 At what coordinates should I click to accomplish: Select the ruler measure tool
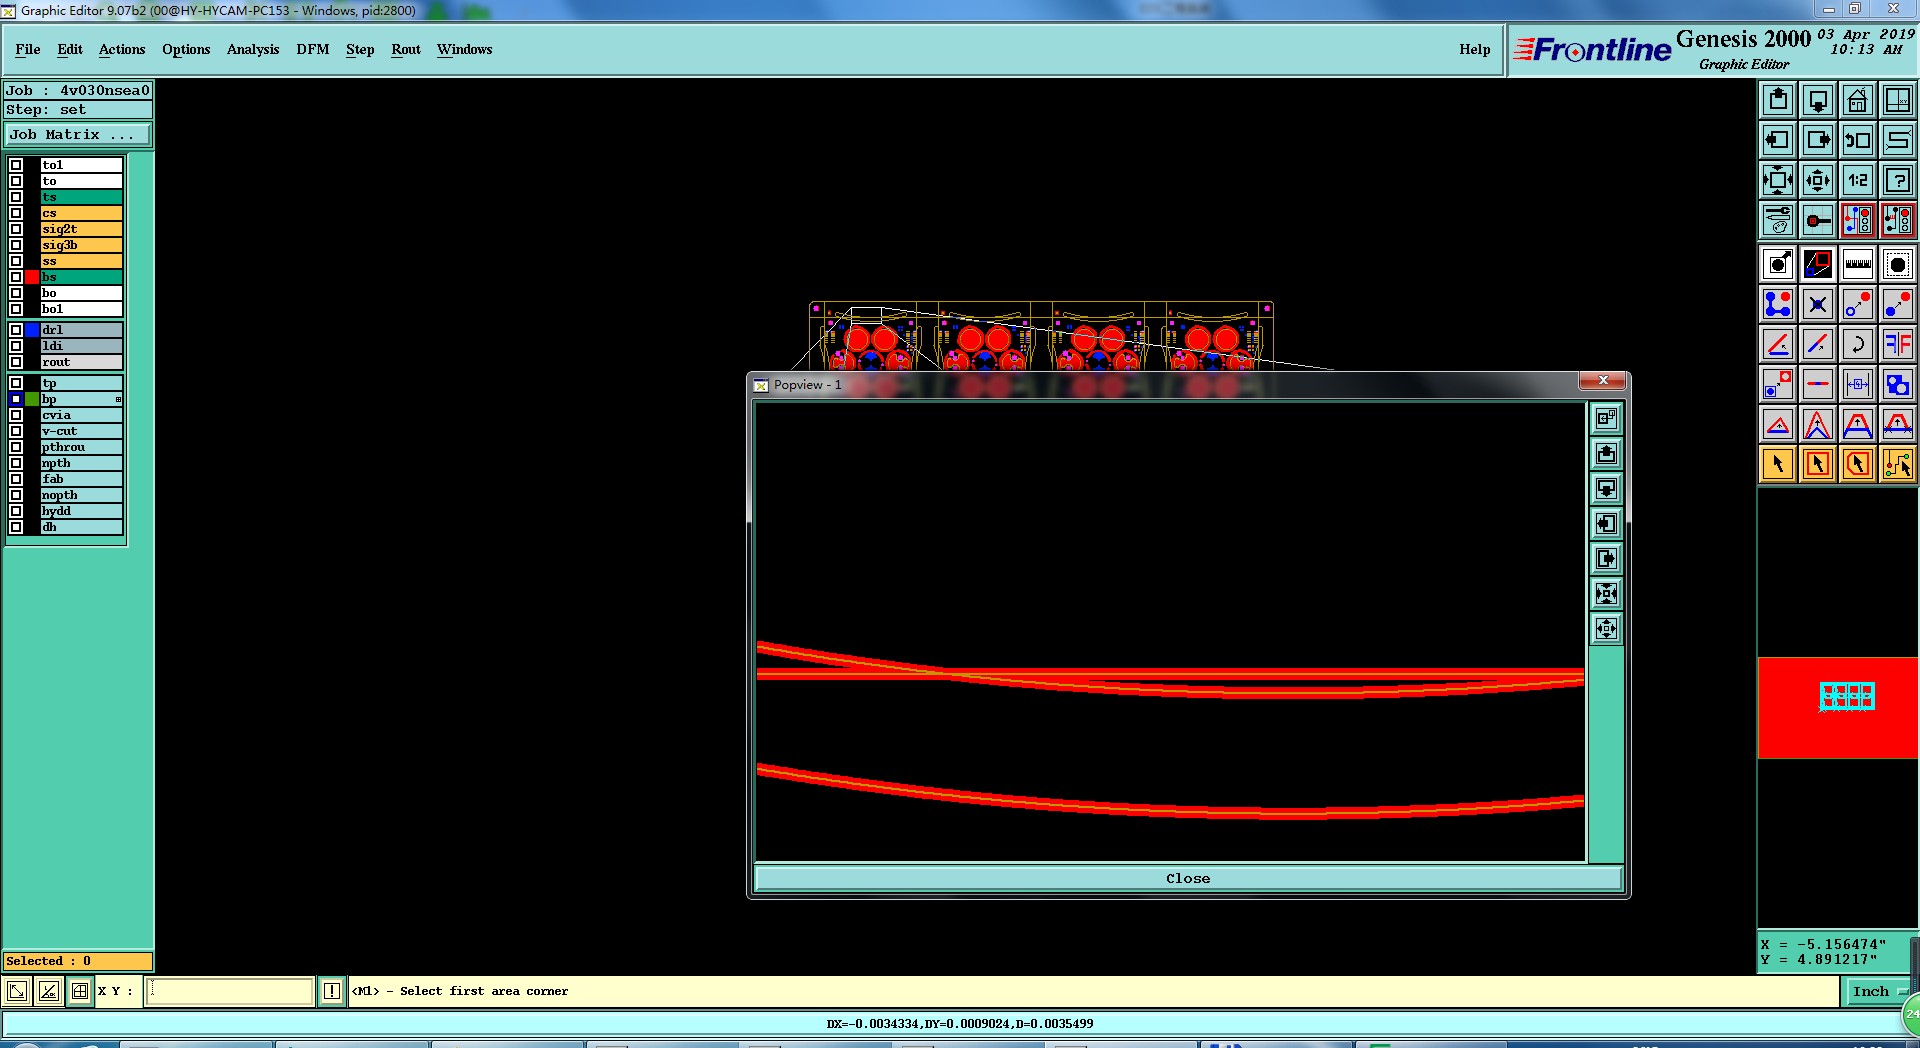click(x=1858, y=264)
